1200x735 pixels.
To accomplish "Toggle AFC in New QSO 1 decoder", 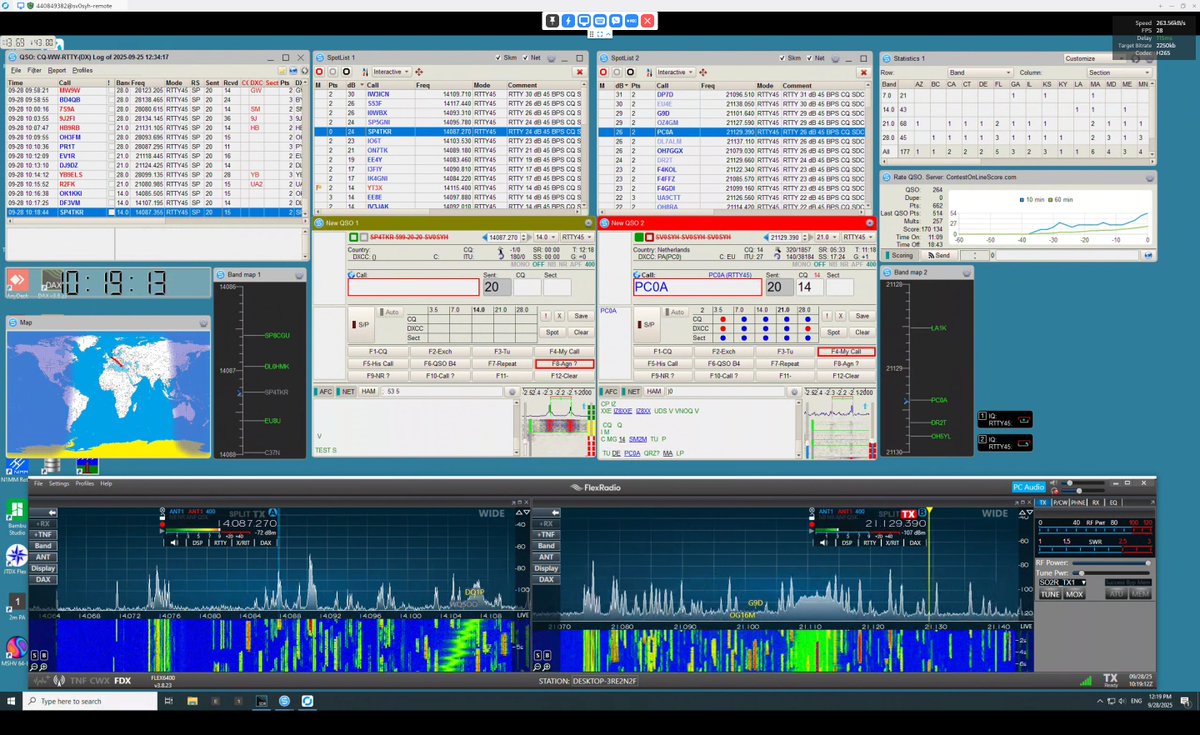I will click(x=325, y=392).
